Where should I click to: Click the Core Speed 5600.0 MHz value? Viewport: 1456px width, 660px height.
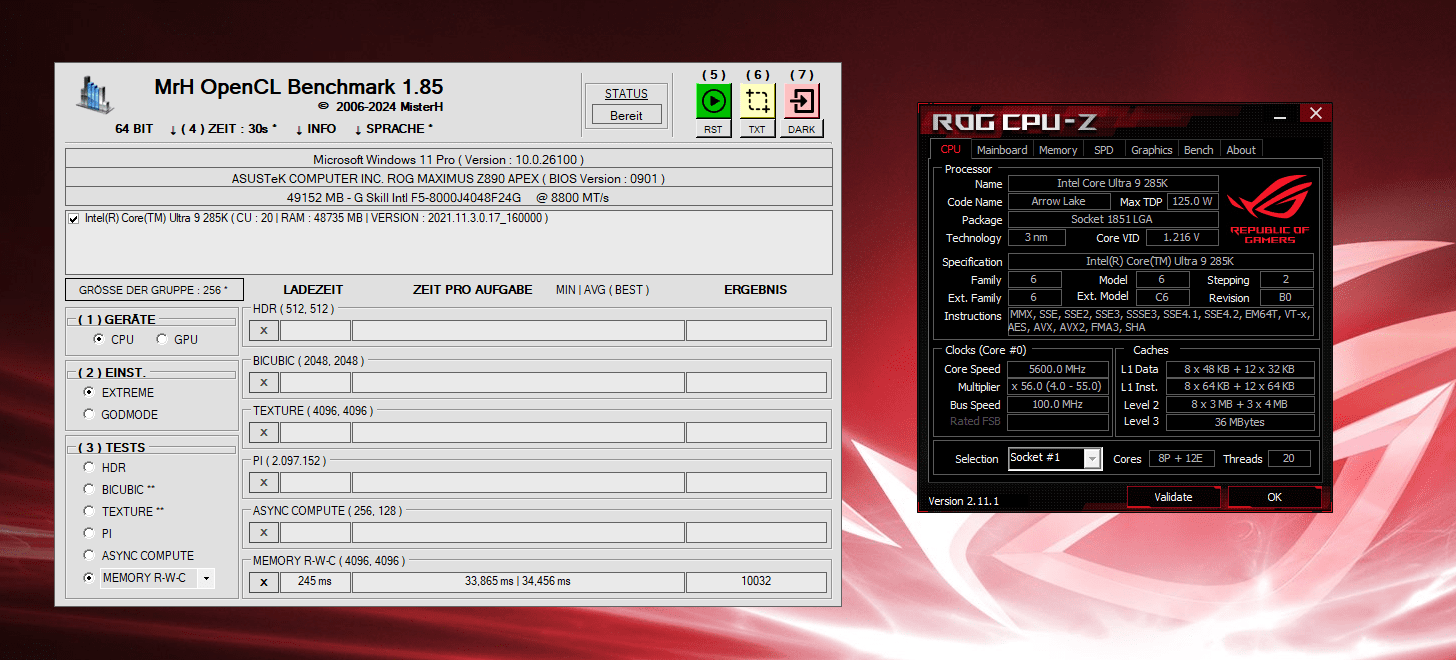point(1058,369)
